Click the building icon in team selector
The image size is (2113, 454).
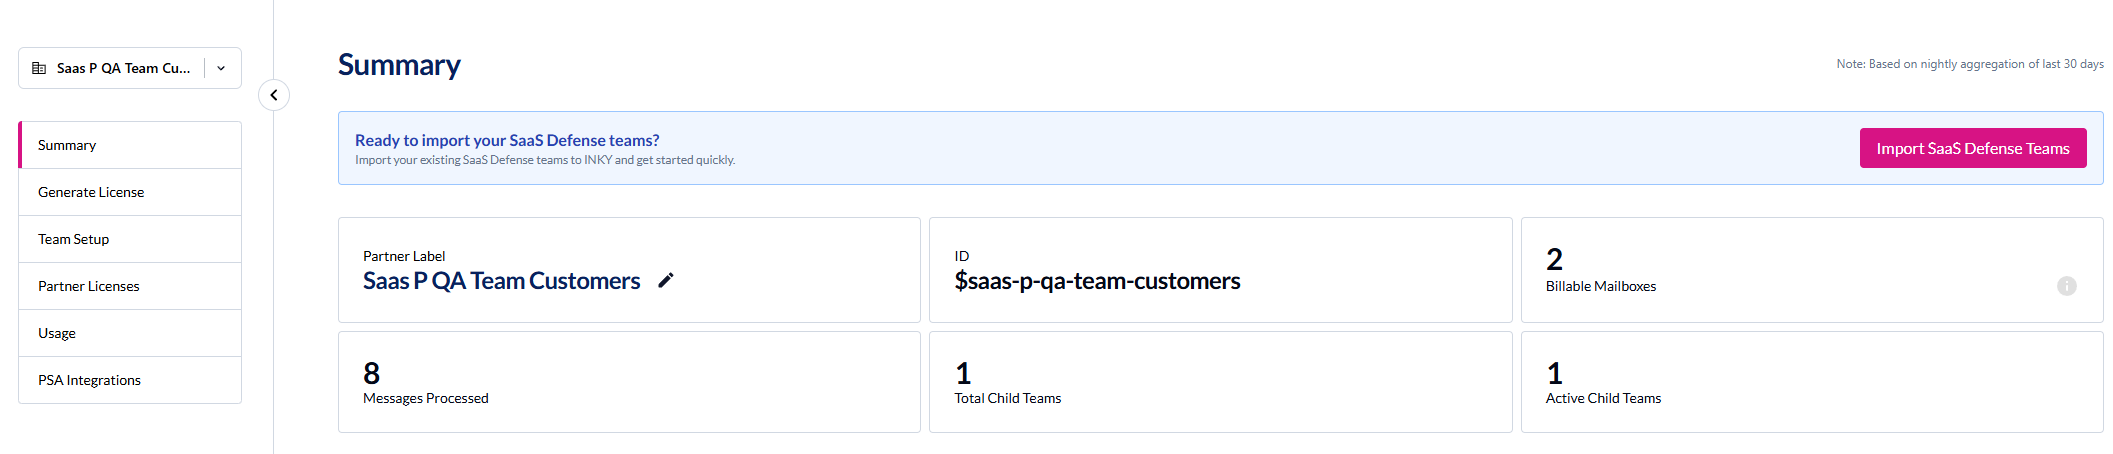click(x=39, y=68)
